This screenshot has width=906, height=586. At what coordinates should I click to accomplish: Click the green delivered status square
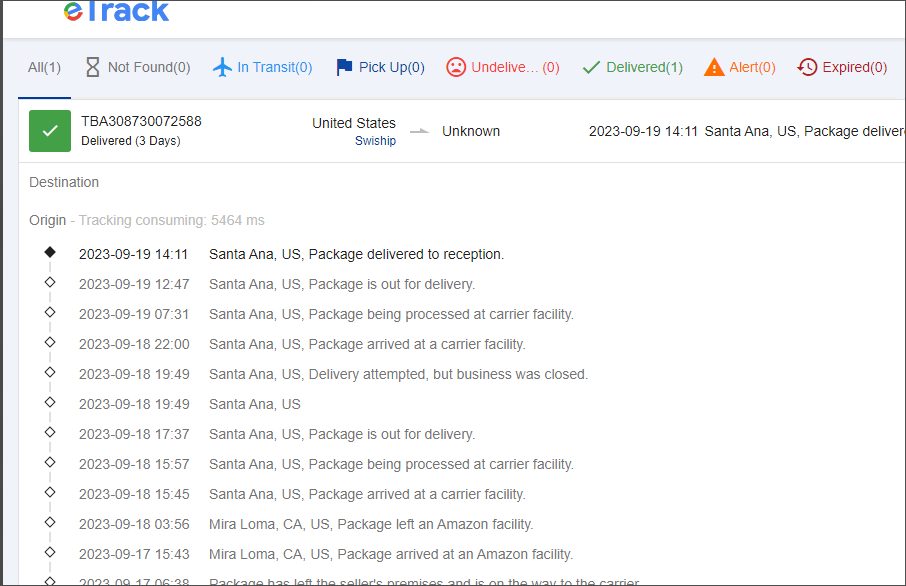pos(50,131)
